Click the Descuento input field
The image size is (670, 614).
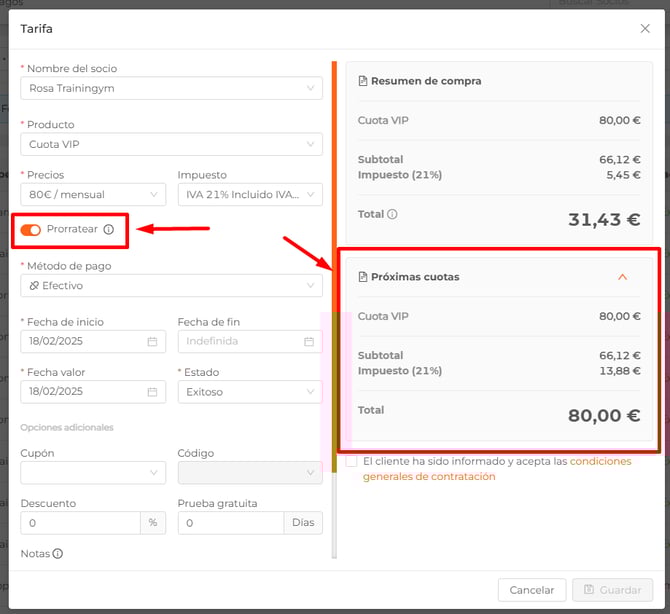(80, 523)
